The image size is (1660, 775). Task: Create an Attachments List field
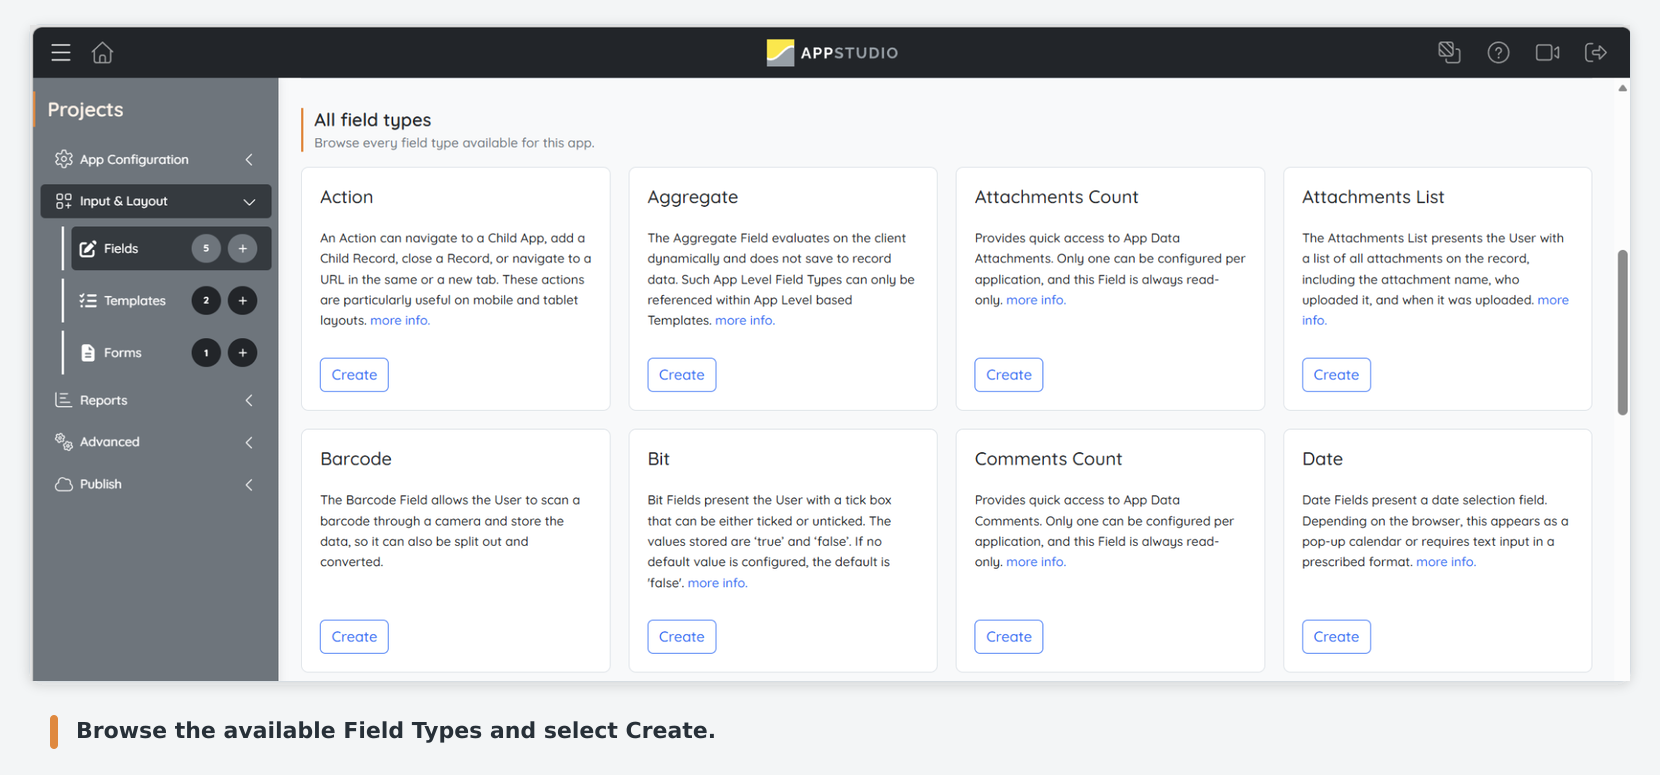pos(1336,375)
